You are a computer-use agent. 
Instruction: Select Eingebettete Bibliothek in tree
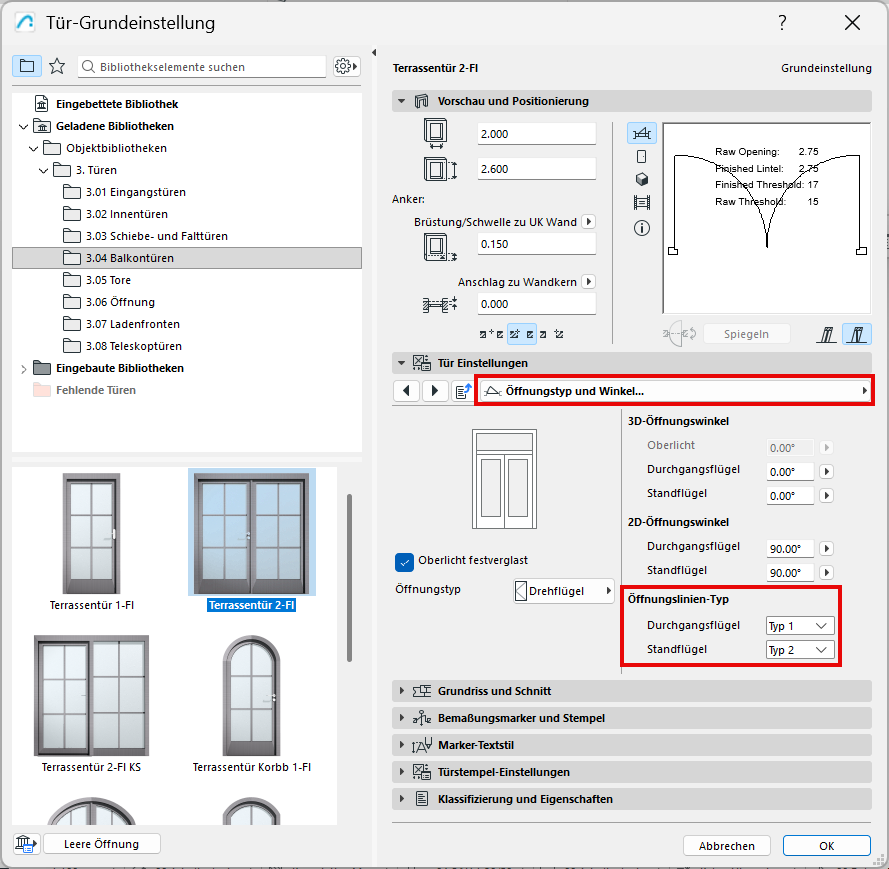106,104
